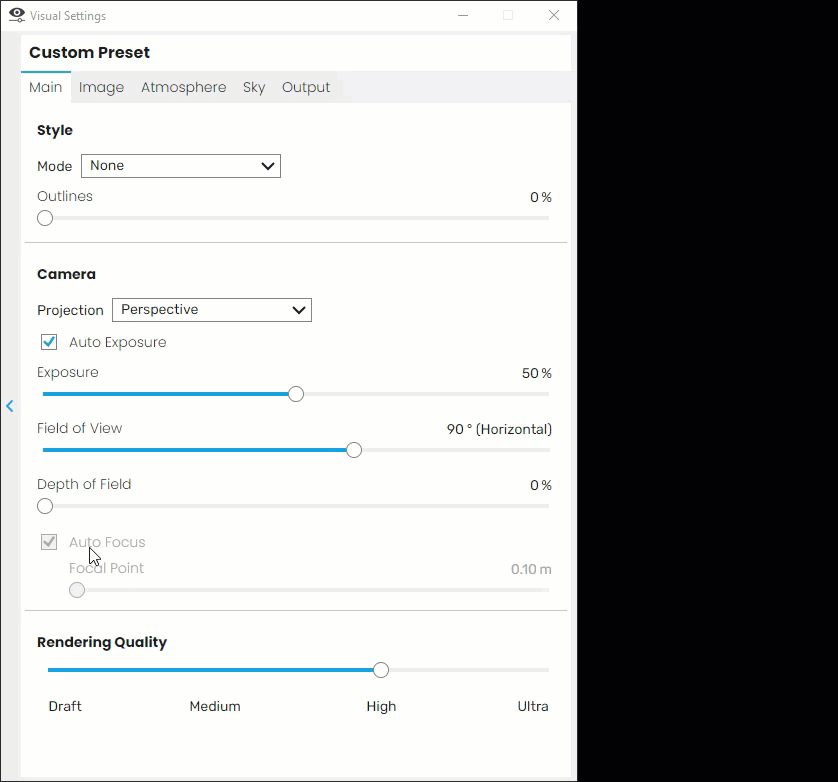This screenshot has height=782, width=838.
Task: Minimize the Visual Settings window
Action: [x=463, y=16]
